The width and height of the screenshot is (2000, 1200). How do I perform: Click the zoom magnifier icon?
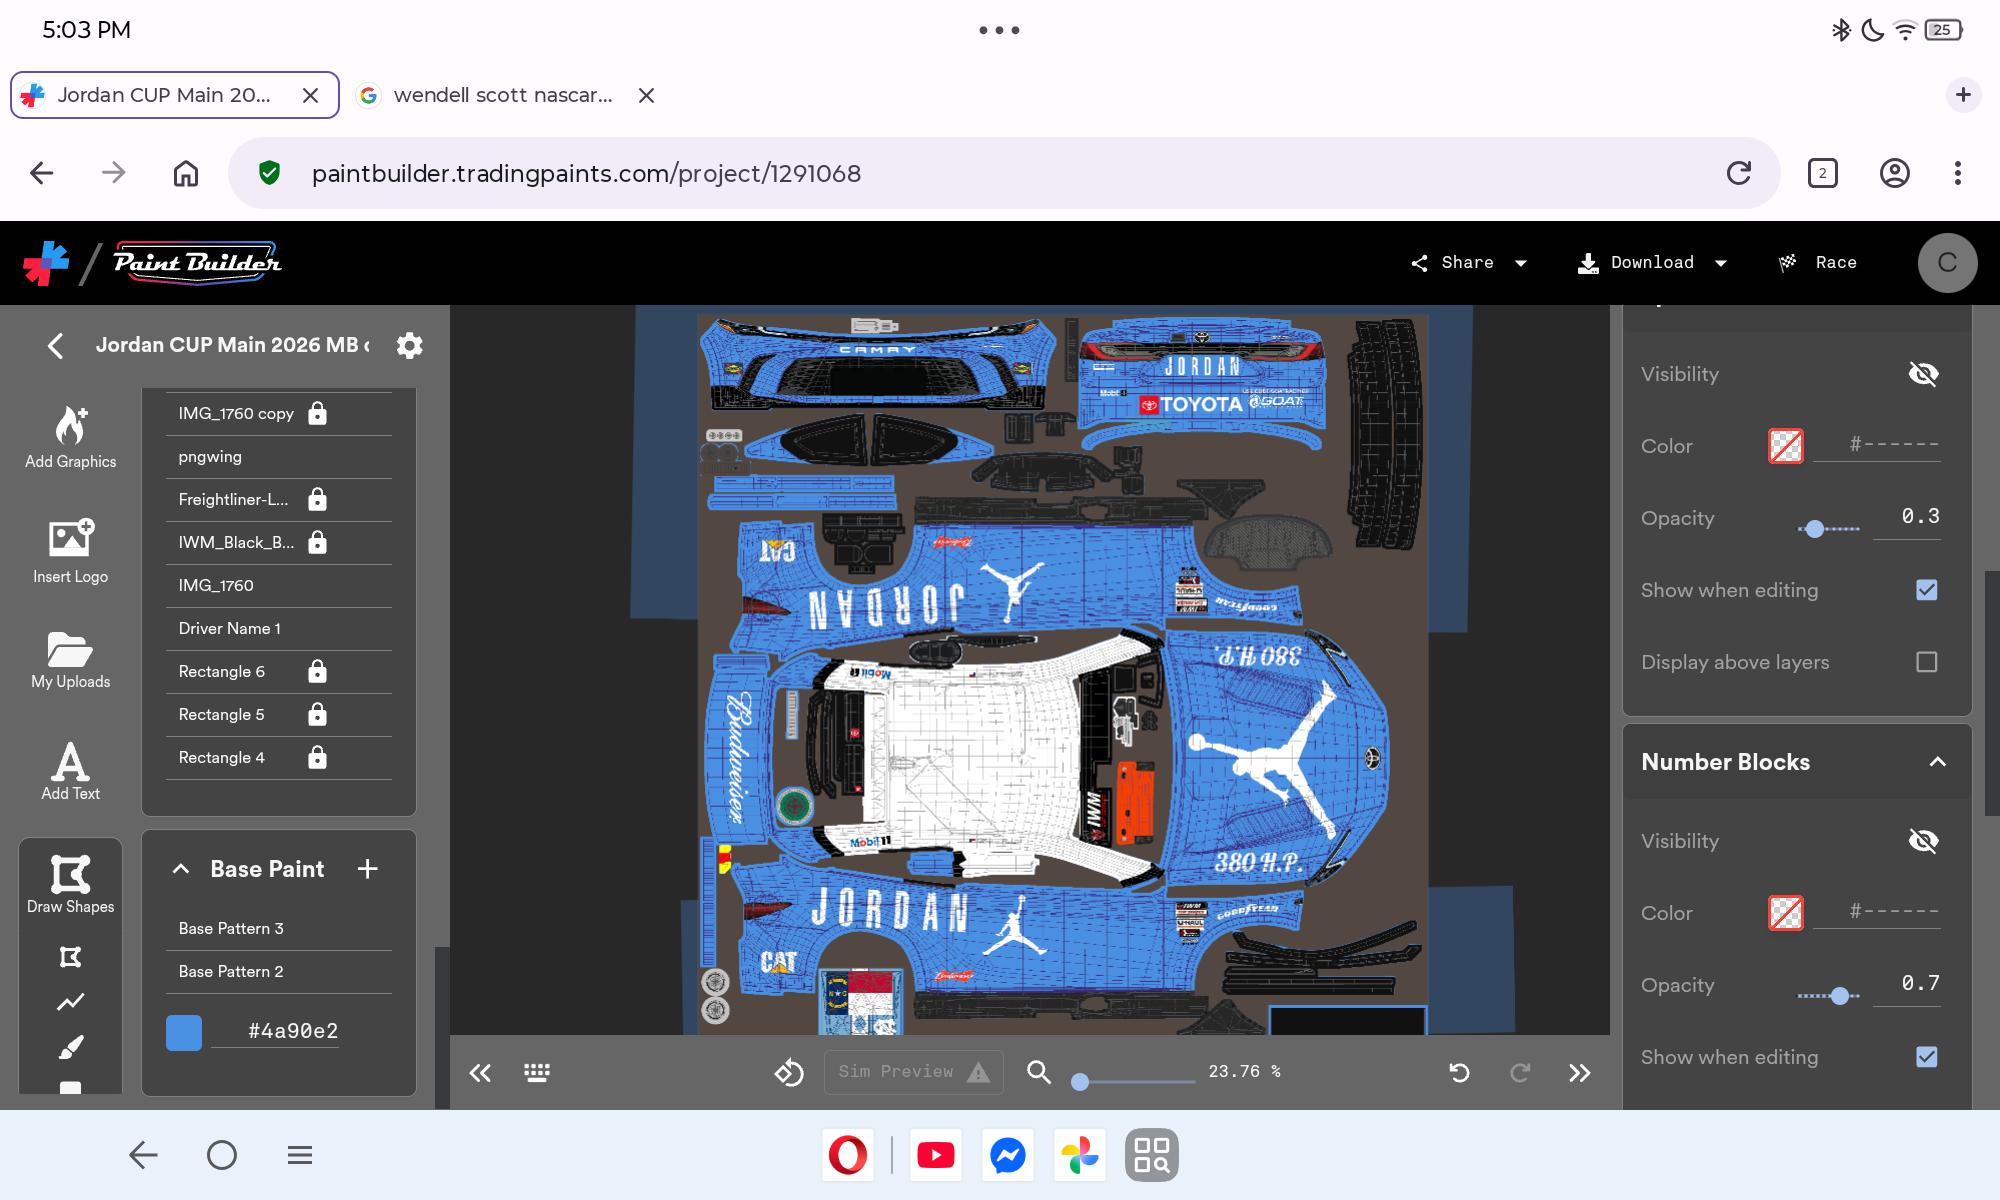point(1039,1072)
